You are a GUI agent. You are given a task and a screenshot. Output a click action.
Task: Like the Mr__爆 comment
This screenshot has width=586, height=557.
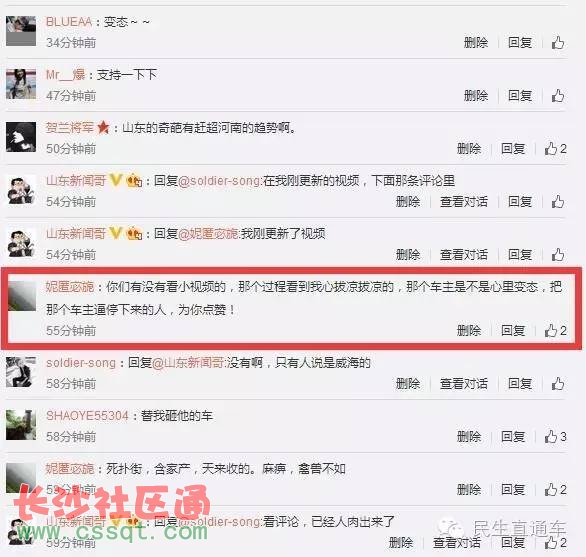pos(558,96)
